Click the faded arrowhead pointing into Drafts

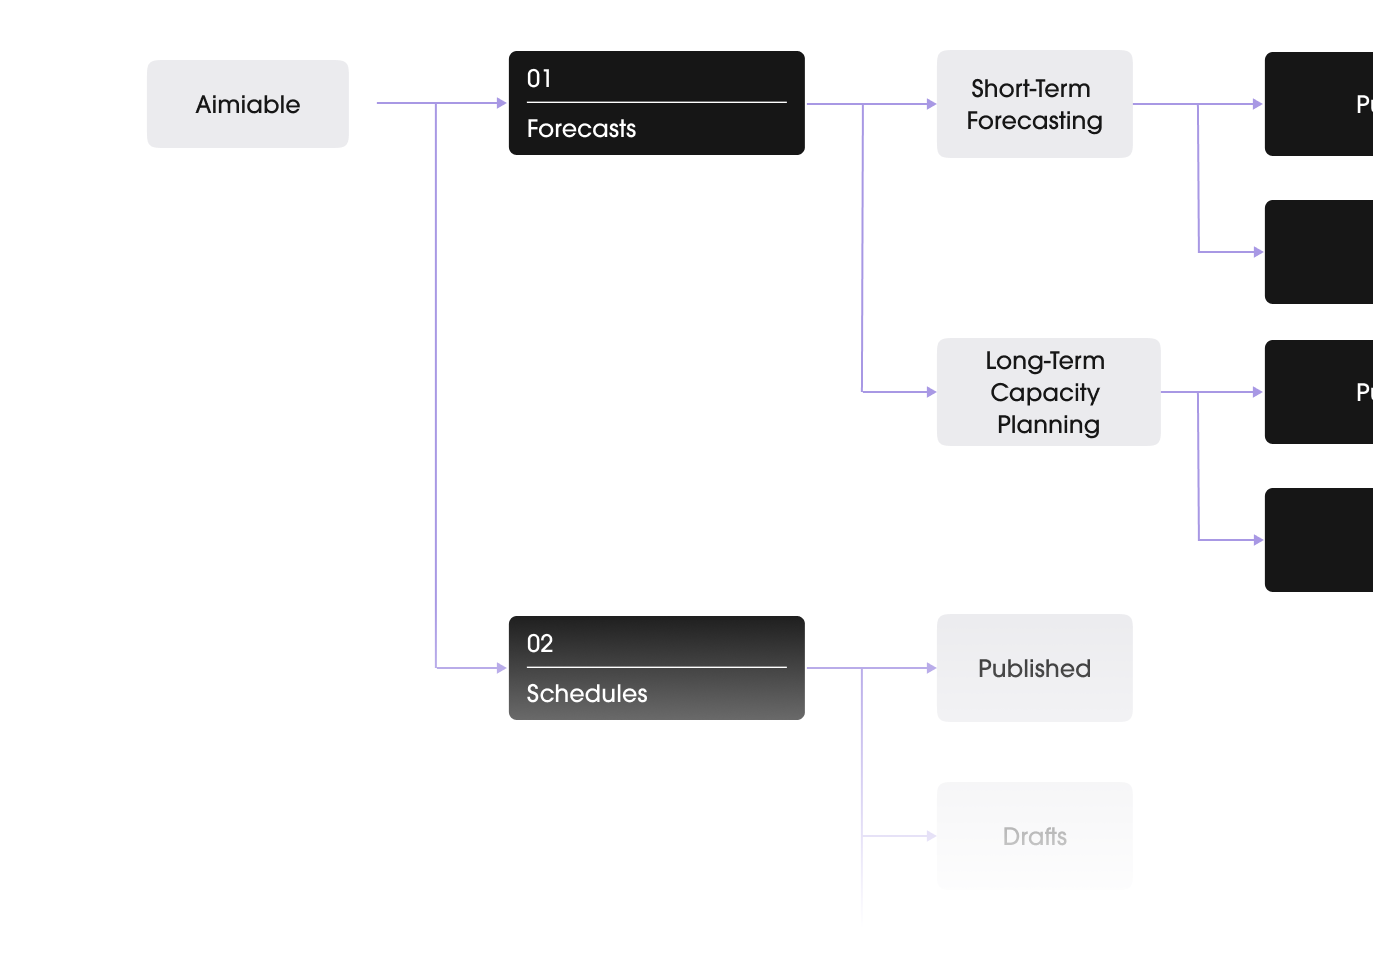click(931, 836)
